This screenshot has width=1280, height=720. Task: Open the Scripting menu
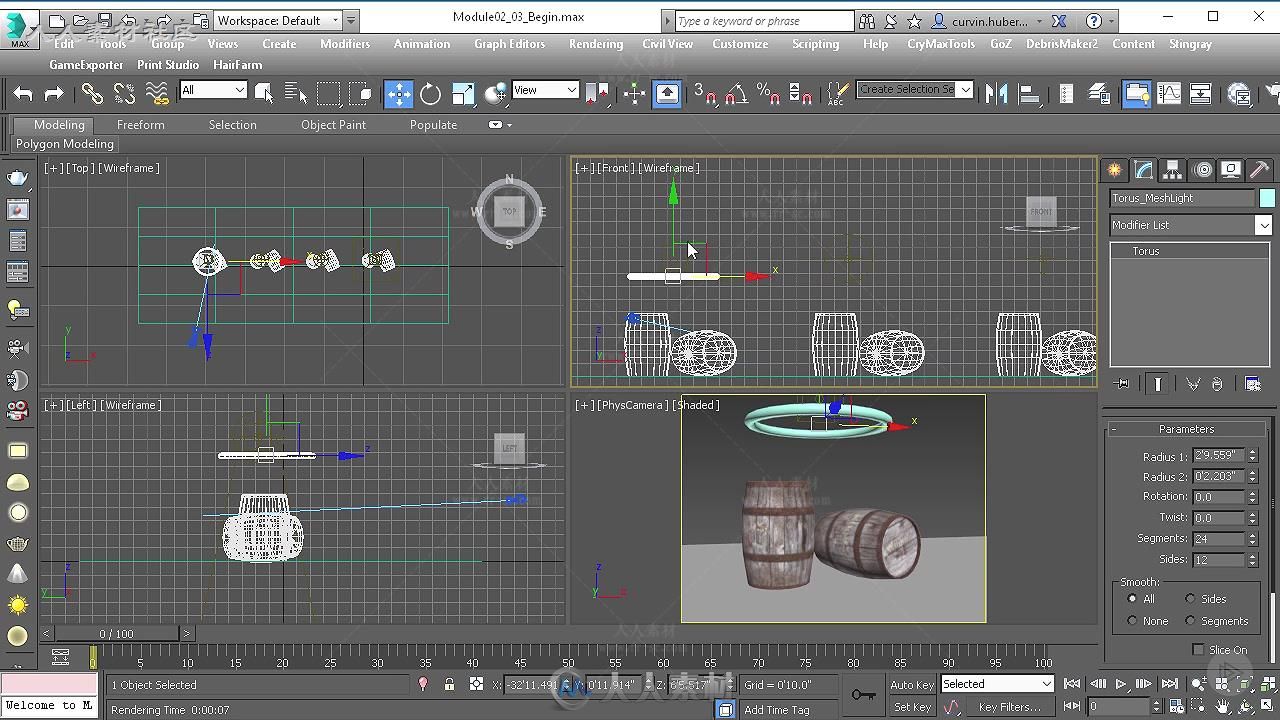(816, 44)
